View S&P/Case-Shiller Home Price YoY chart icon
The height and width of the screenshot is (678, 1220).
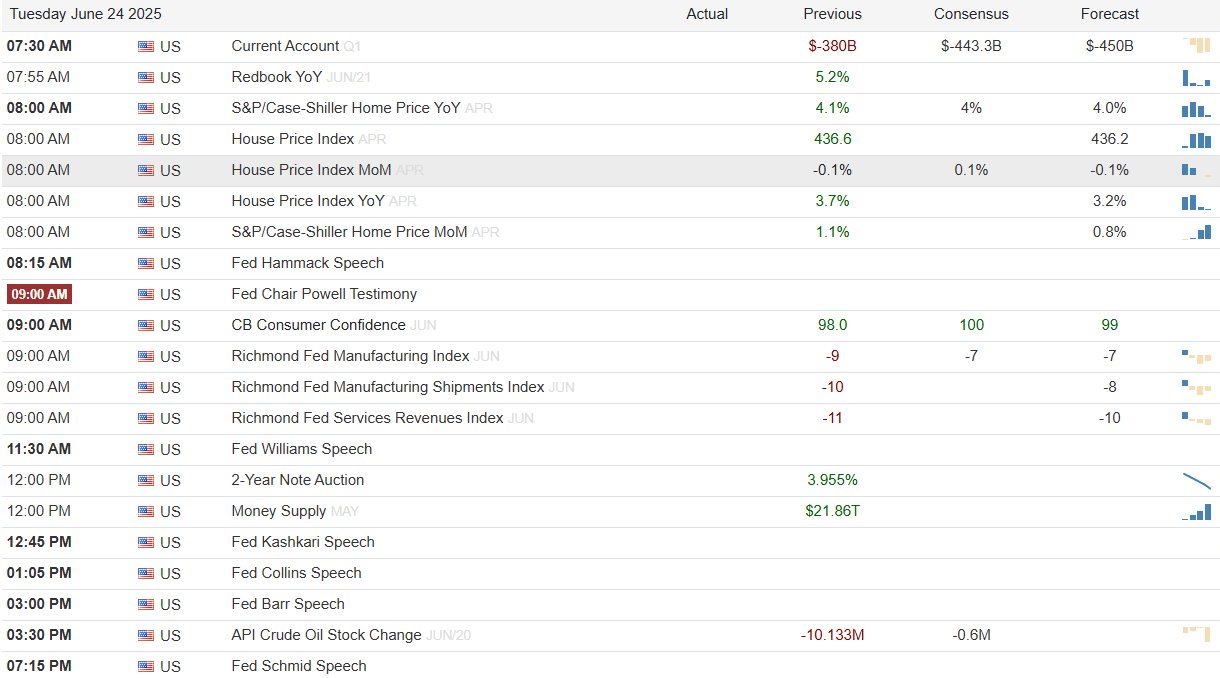[1197, 108]
